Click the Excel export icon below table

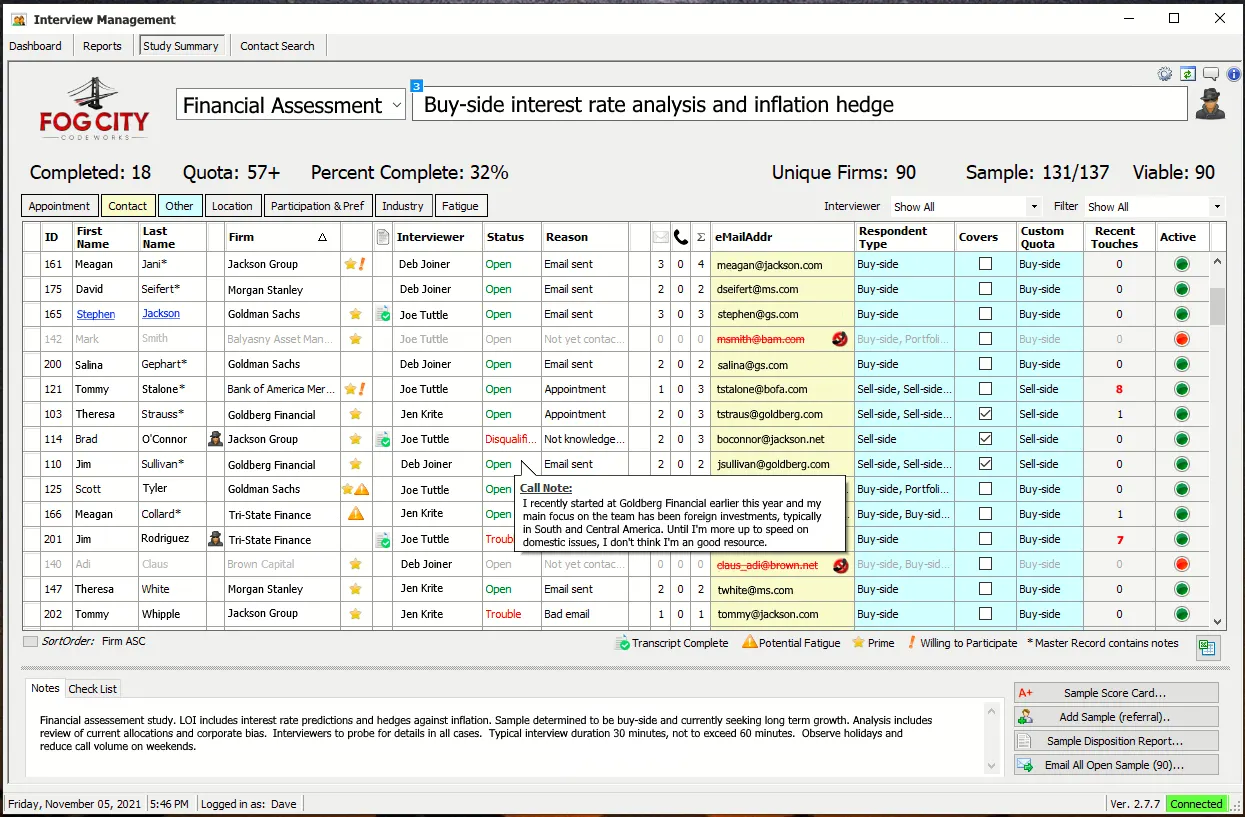1207,648
